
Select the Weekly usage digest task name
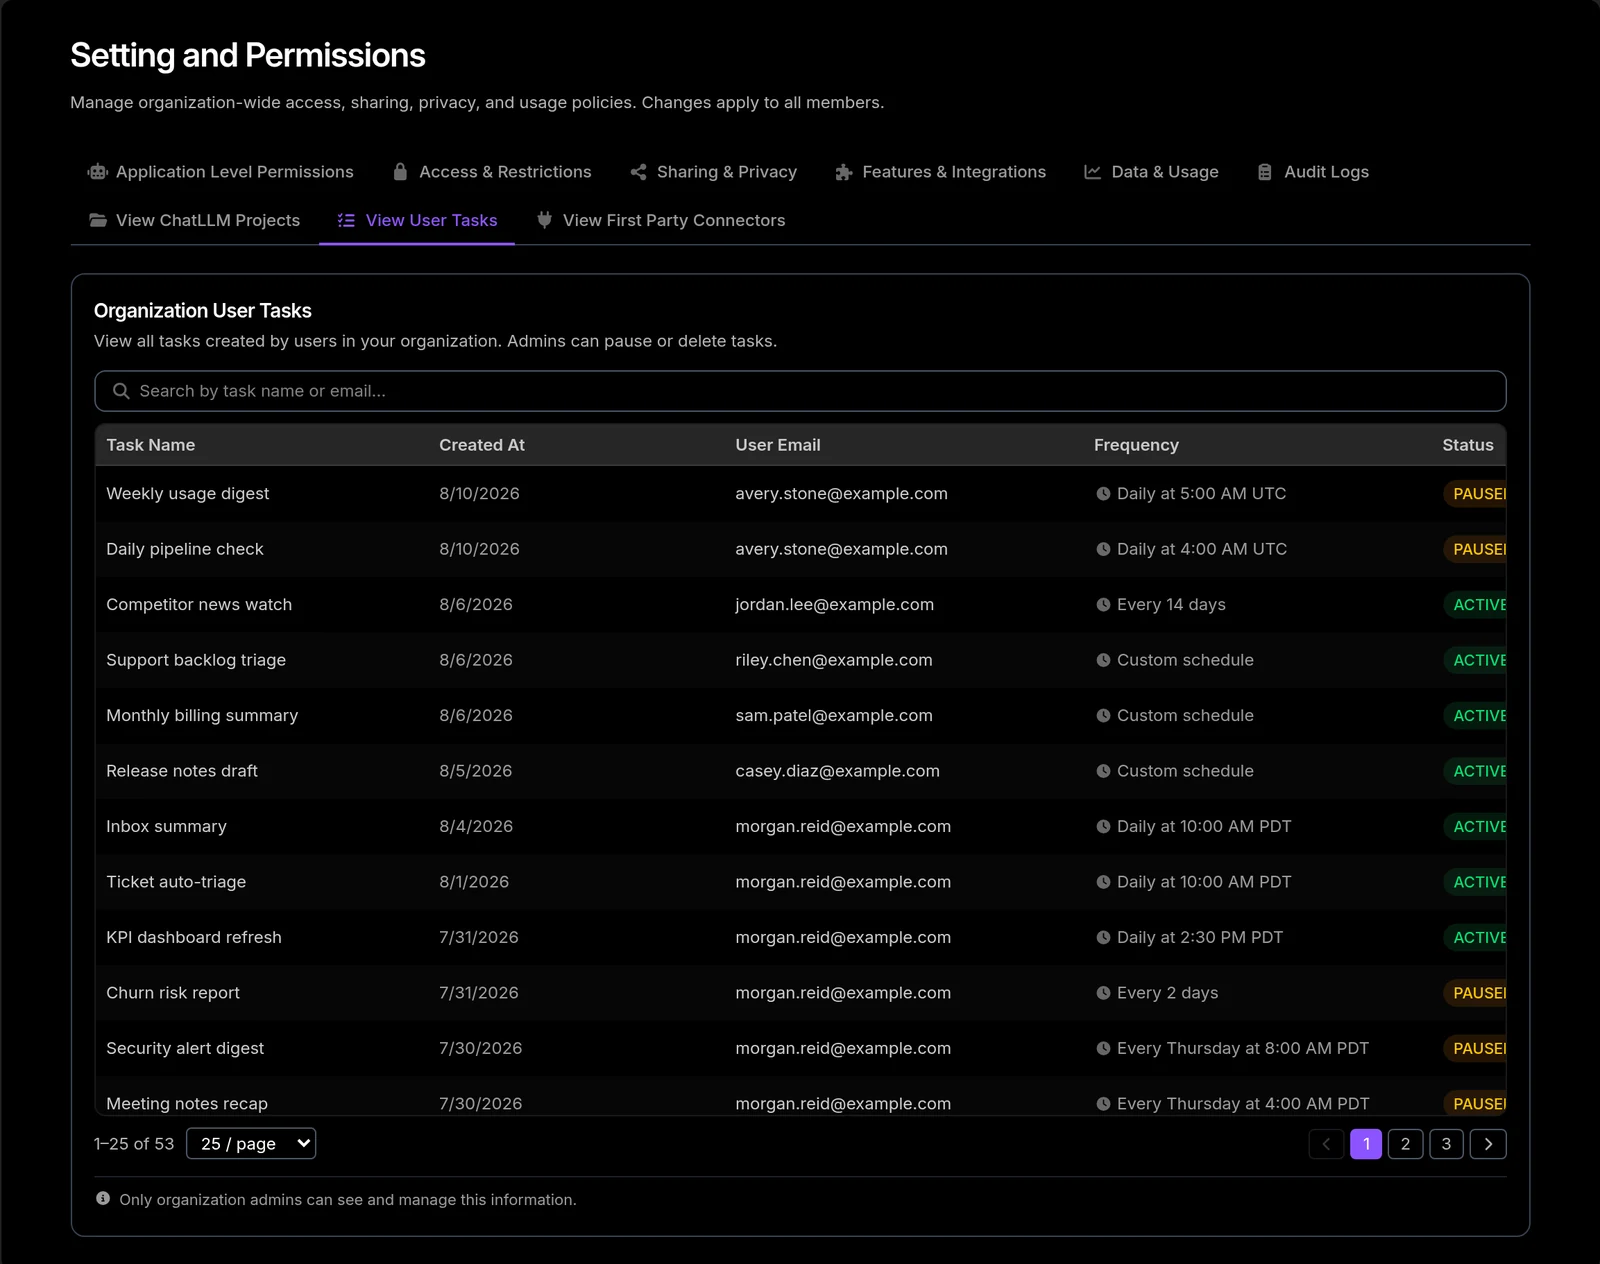coord(188,494)
